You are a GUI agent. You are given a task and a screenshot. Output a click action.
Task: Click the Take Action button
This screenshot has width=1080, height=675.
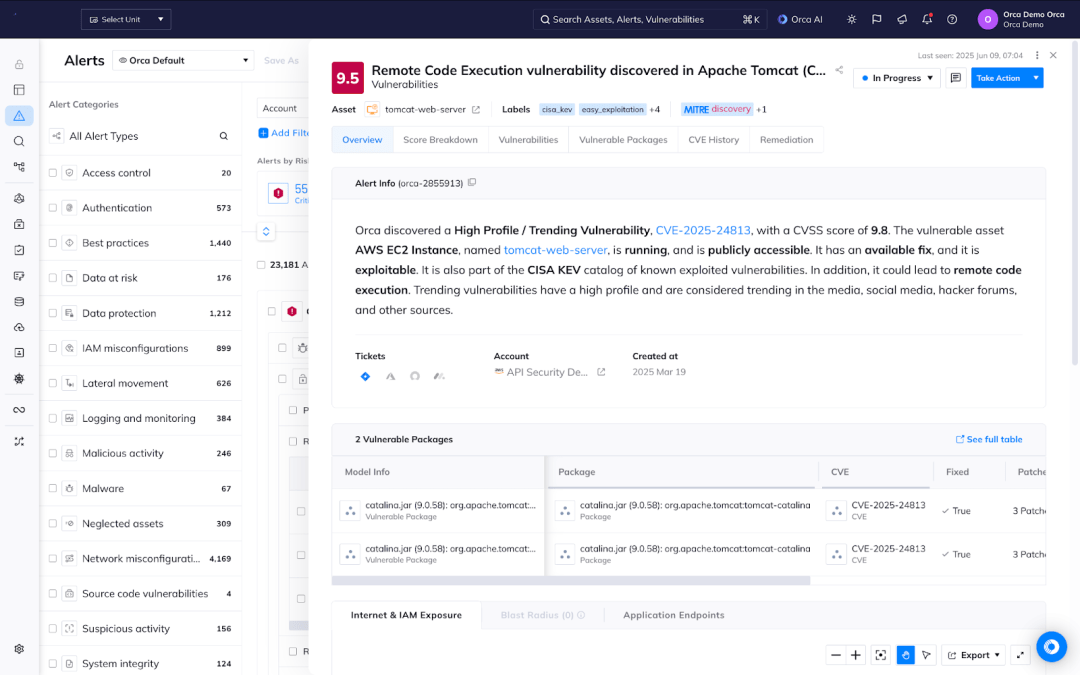tap(999, 78)
